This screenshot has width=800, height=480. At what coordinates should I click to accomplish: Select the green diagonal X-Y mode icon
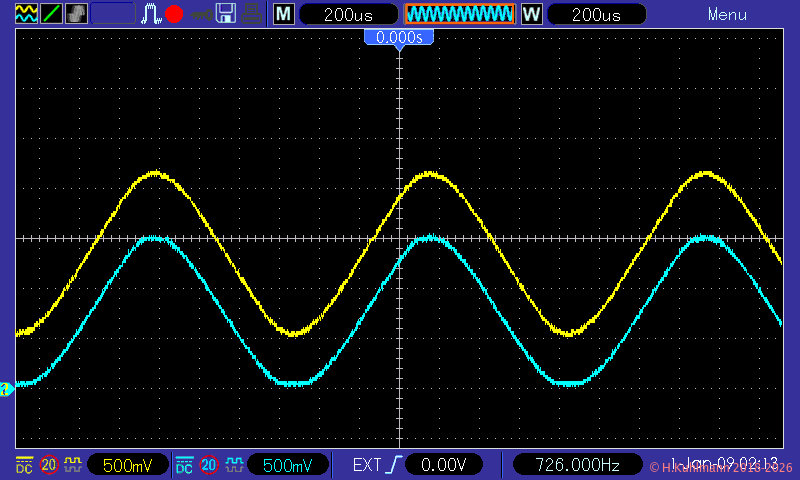point(50,14)
